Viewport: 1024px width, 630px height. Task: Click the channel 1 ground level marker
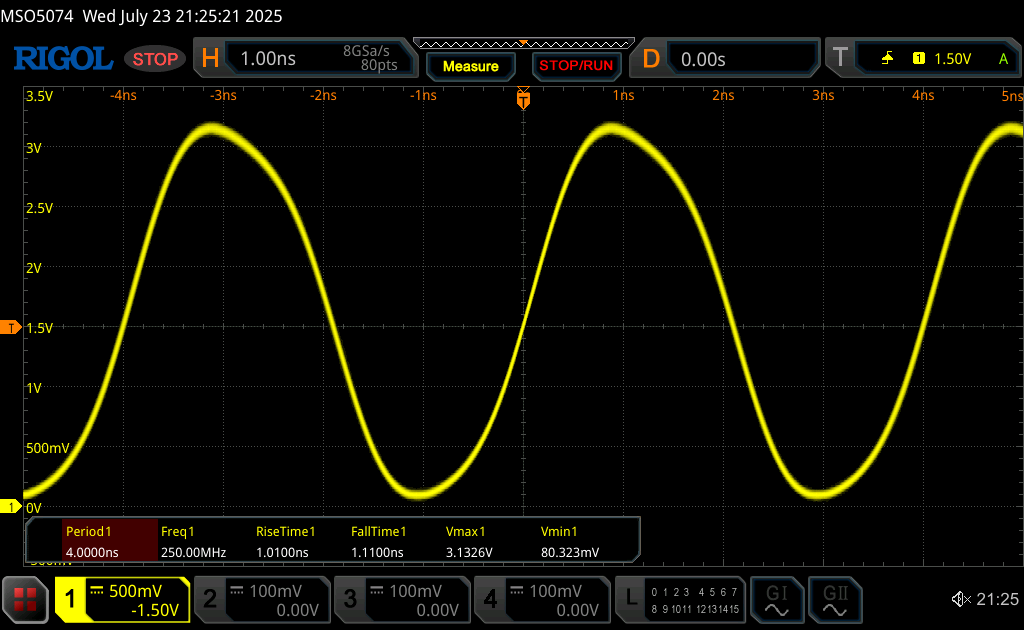11,507
